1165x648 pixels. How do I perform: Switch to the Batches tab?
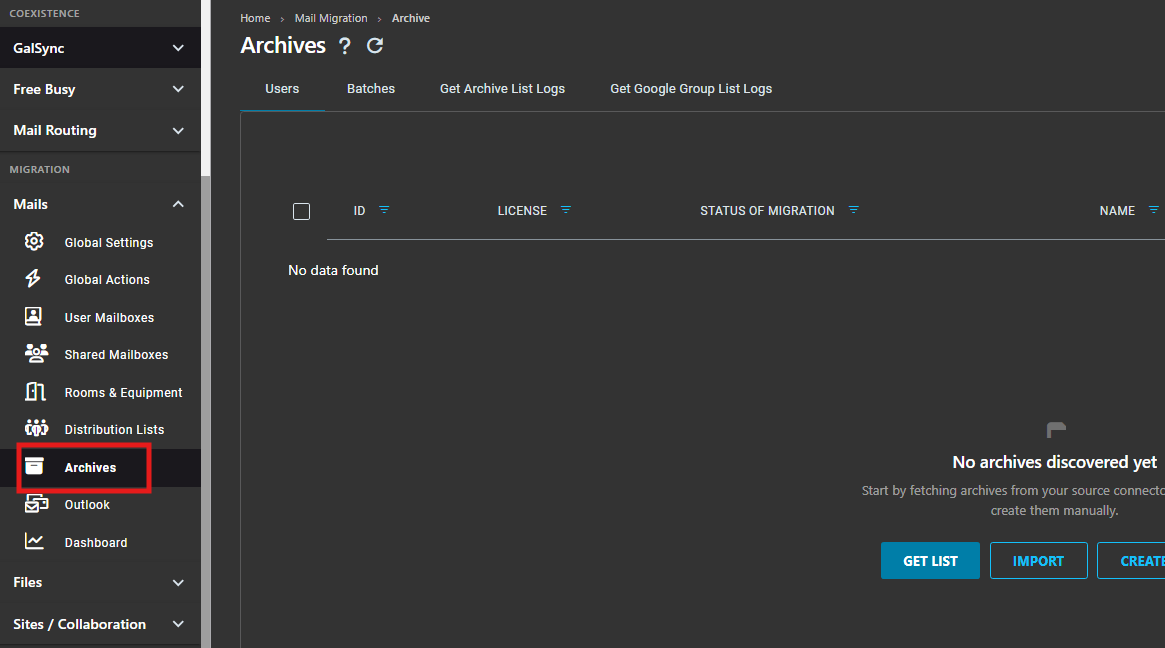click(x=371, y=88)
